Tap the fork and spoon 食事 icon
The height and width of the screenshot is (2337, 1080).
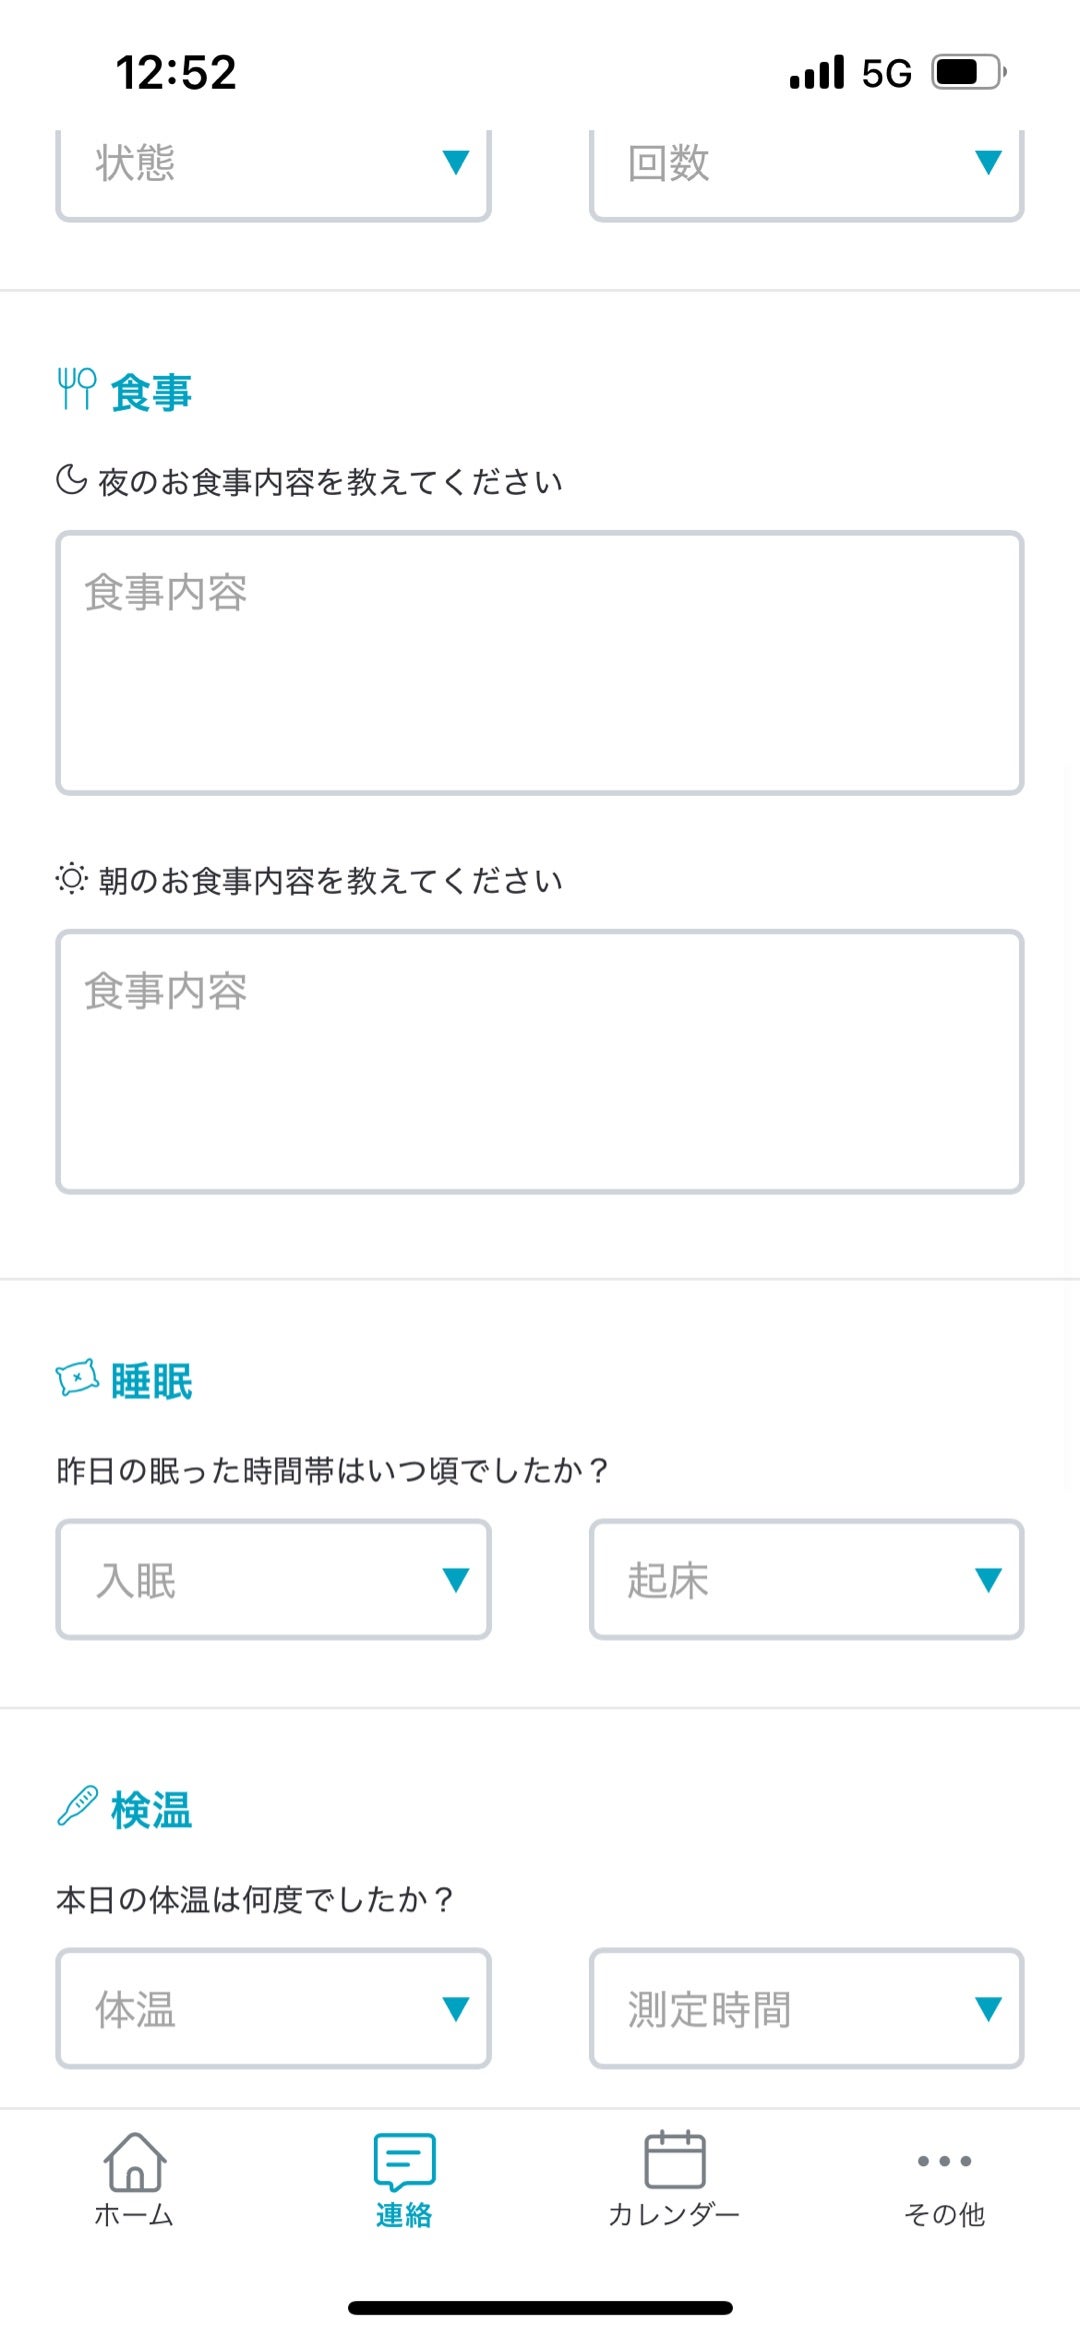point(77,389)
